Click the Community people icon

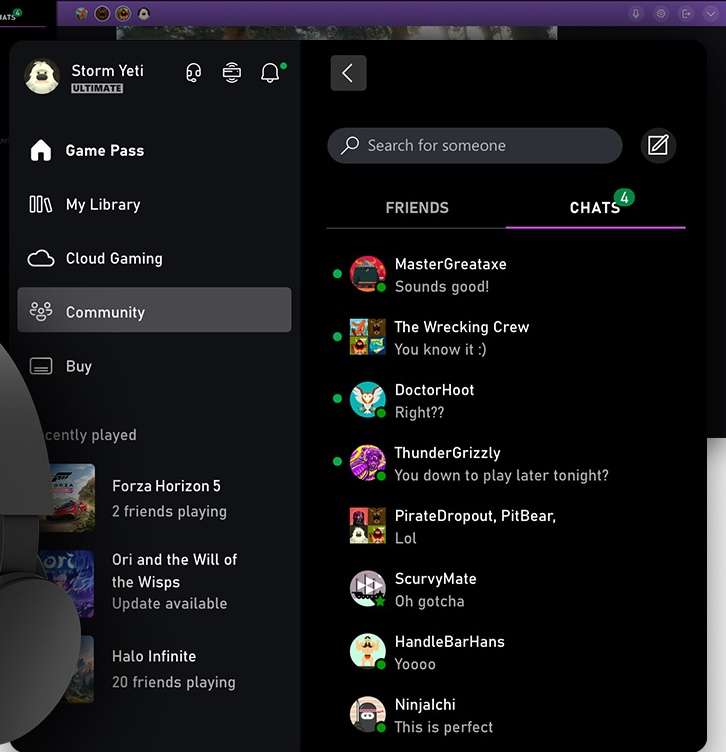(41, 312)
